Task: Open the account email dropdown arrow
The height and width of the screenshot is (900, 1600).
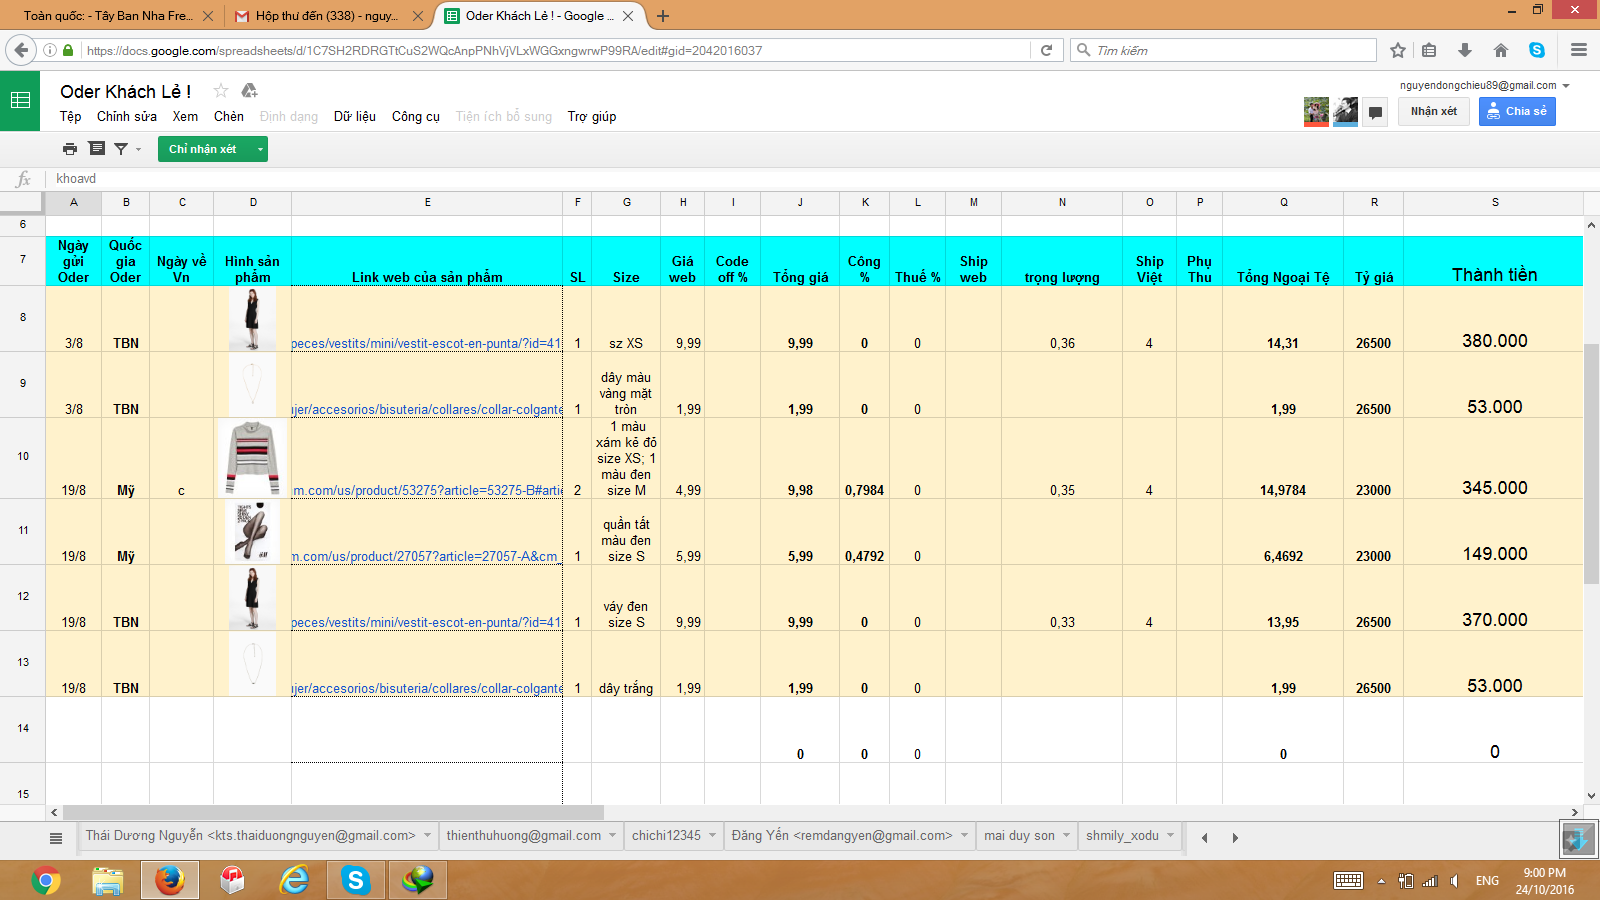Action: pos(1566,86)
